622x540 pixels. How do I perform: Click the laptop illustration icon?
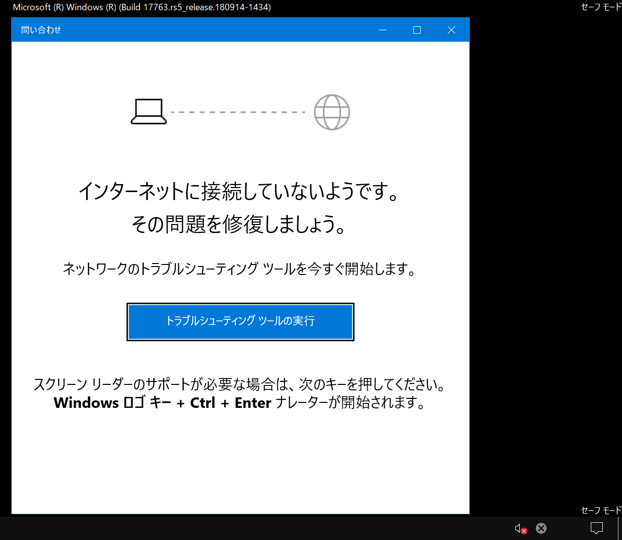coord(149,111)
